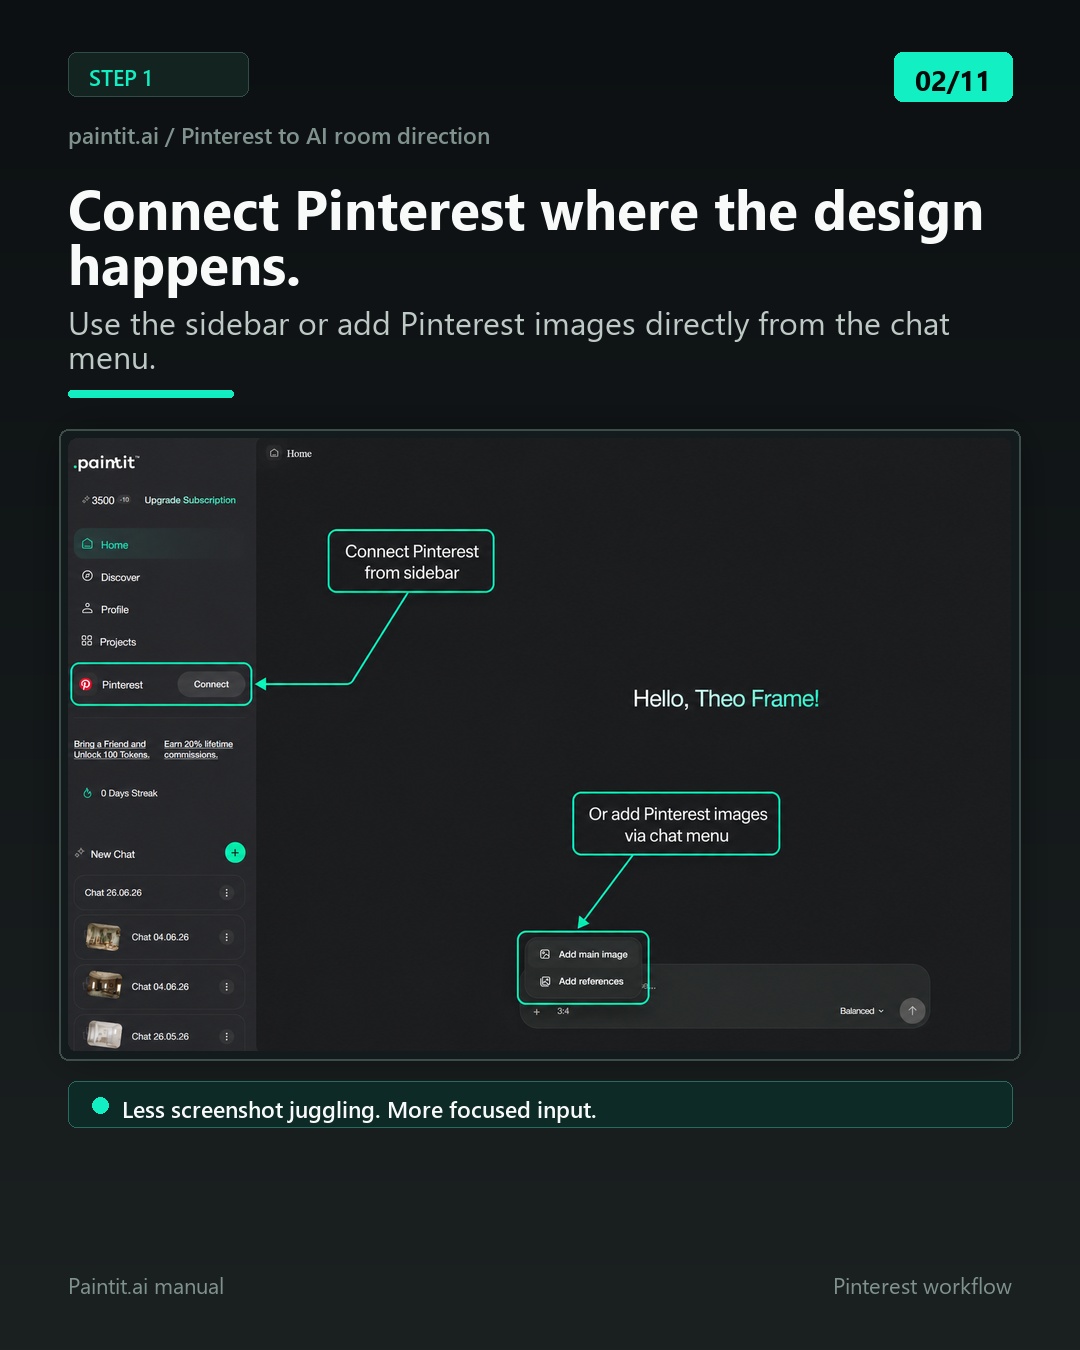Click the 3:4 aspect ratio selector

point(563,1011)
